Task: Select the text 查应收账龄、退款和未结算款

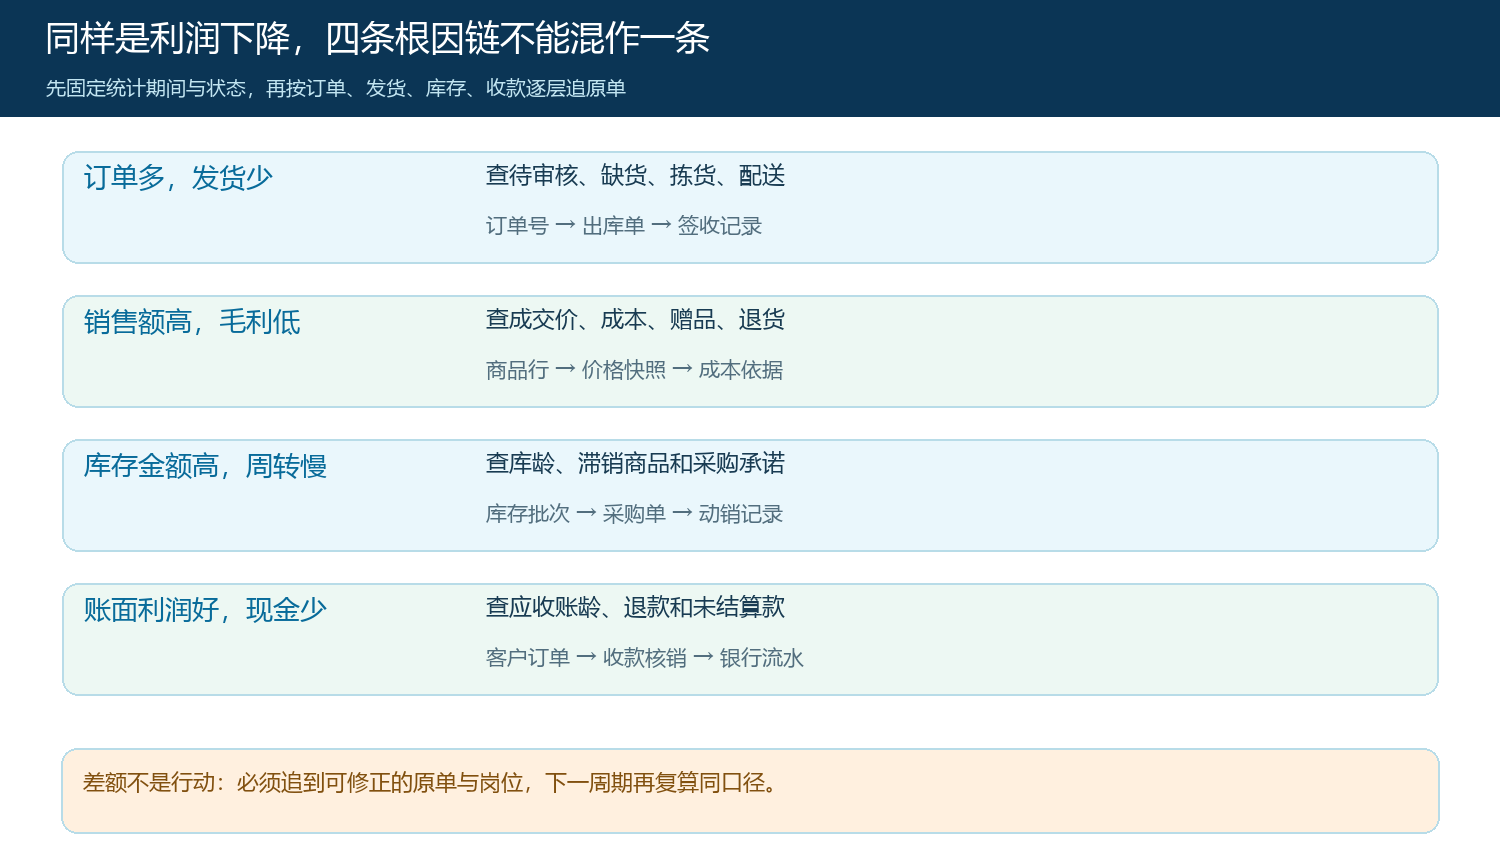Action: 635,608
